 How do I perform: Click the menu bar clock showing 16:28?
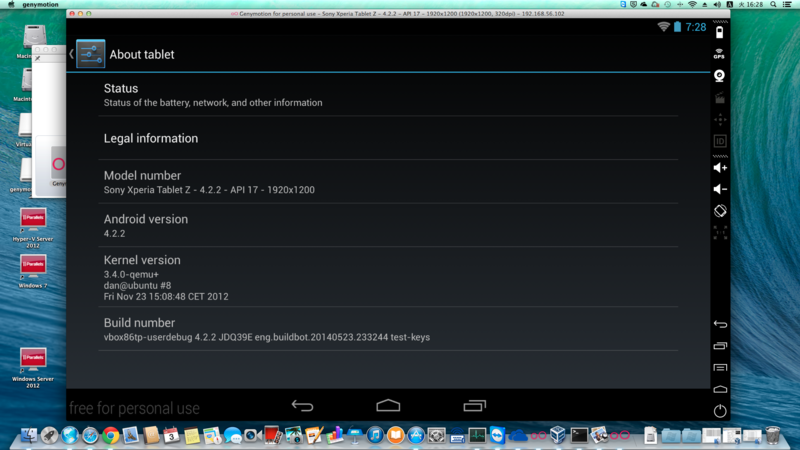pos(751,4)
